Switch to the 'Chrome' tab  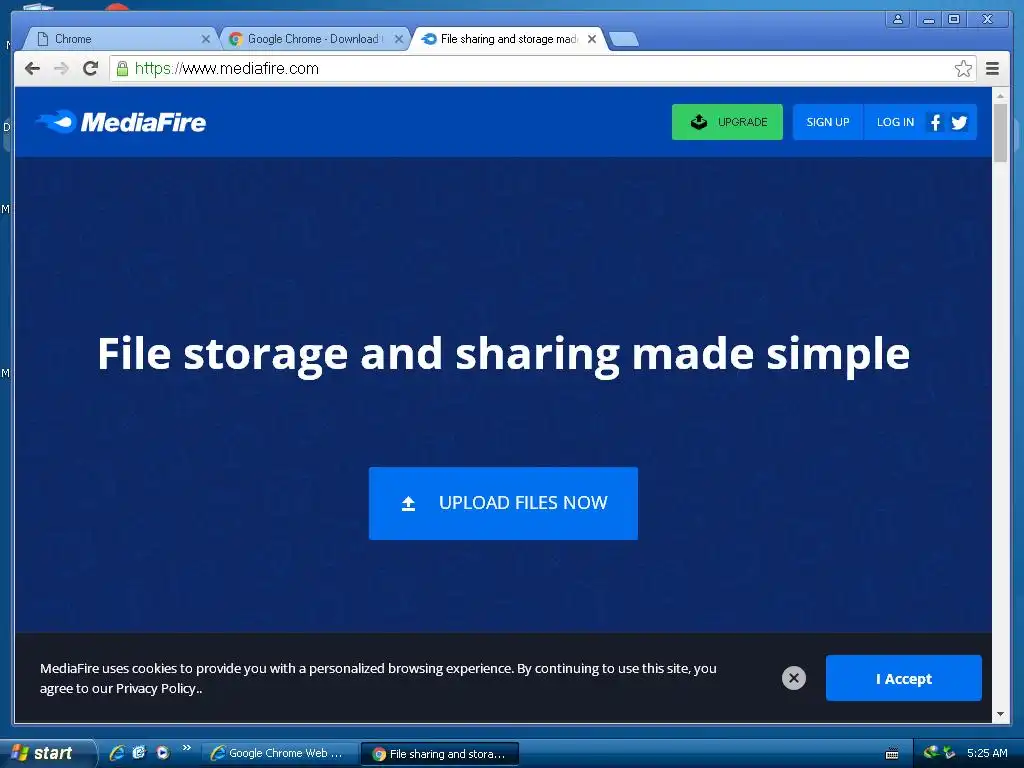point(121,39)
